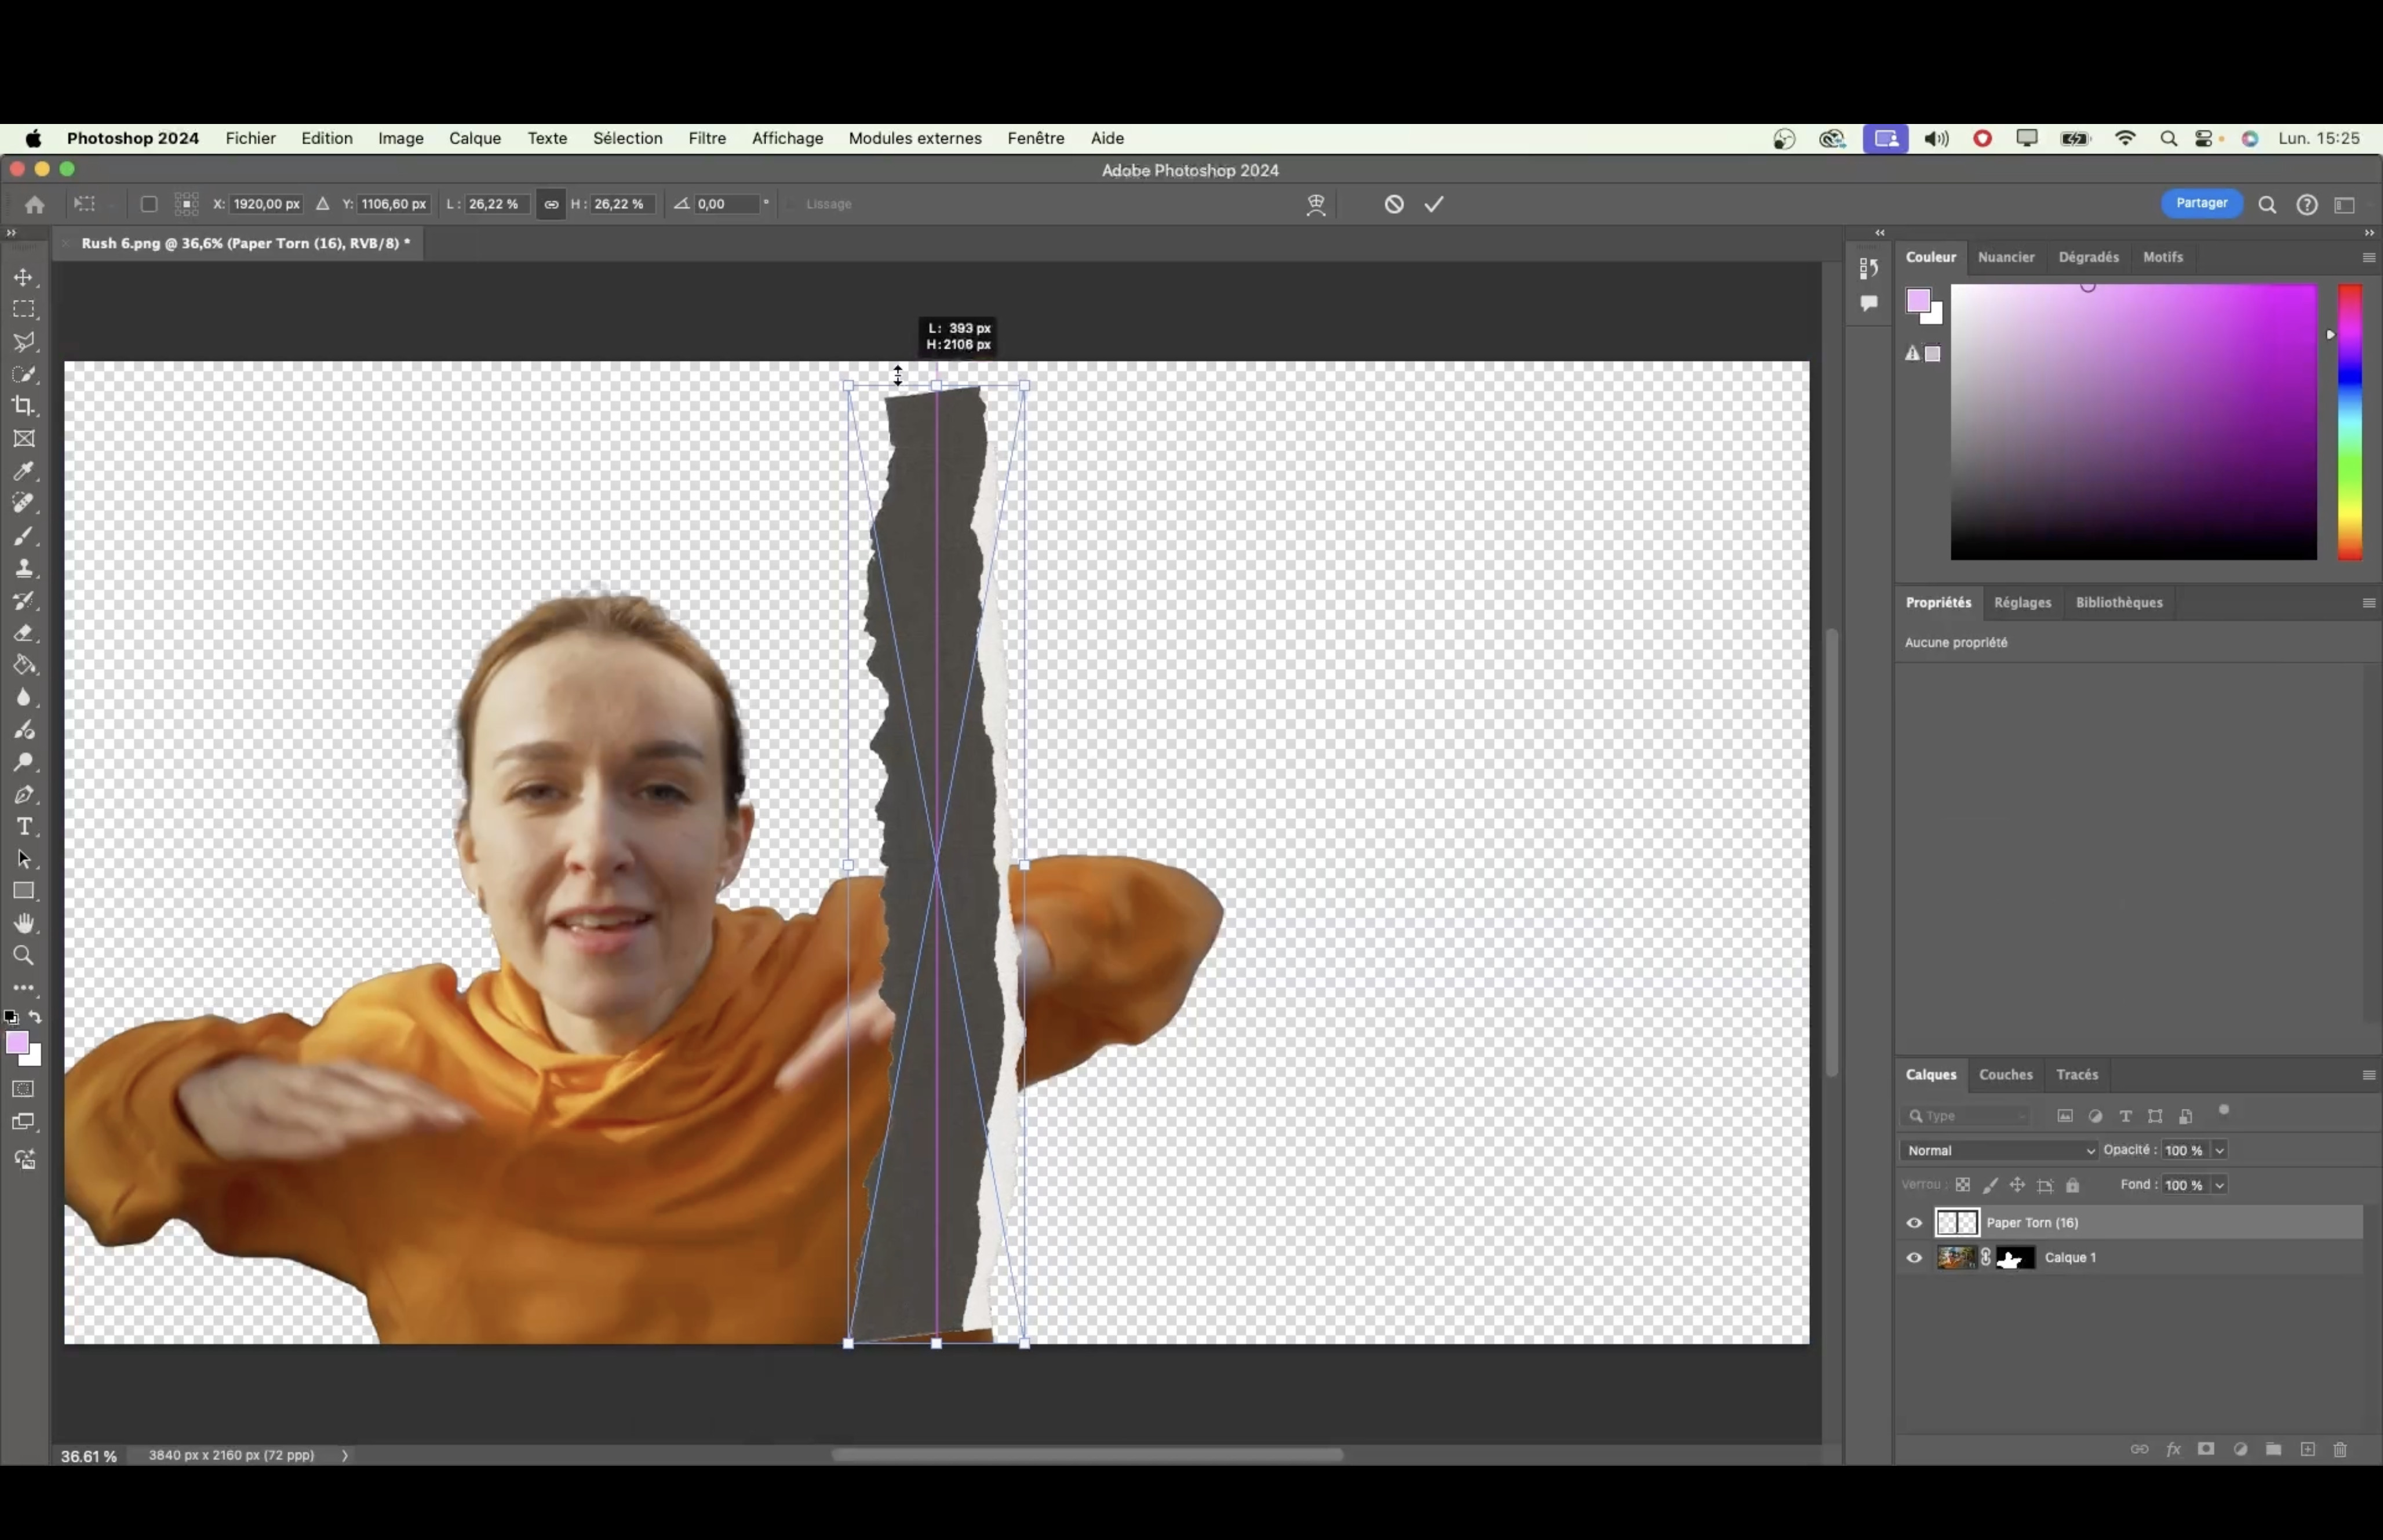Select the Clone Stamp tool
Screen dimensions: 2383x1540
tap(24, 569)
